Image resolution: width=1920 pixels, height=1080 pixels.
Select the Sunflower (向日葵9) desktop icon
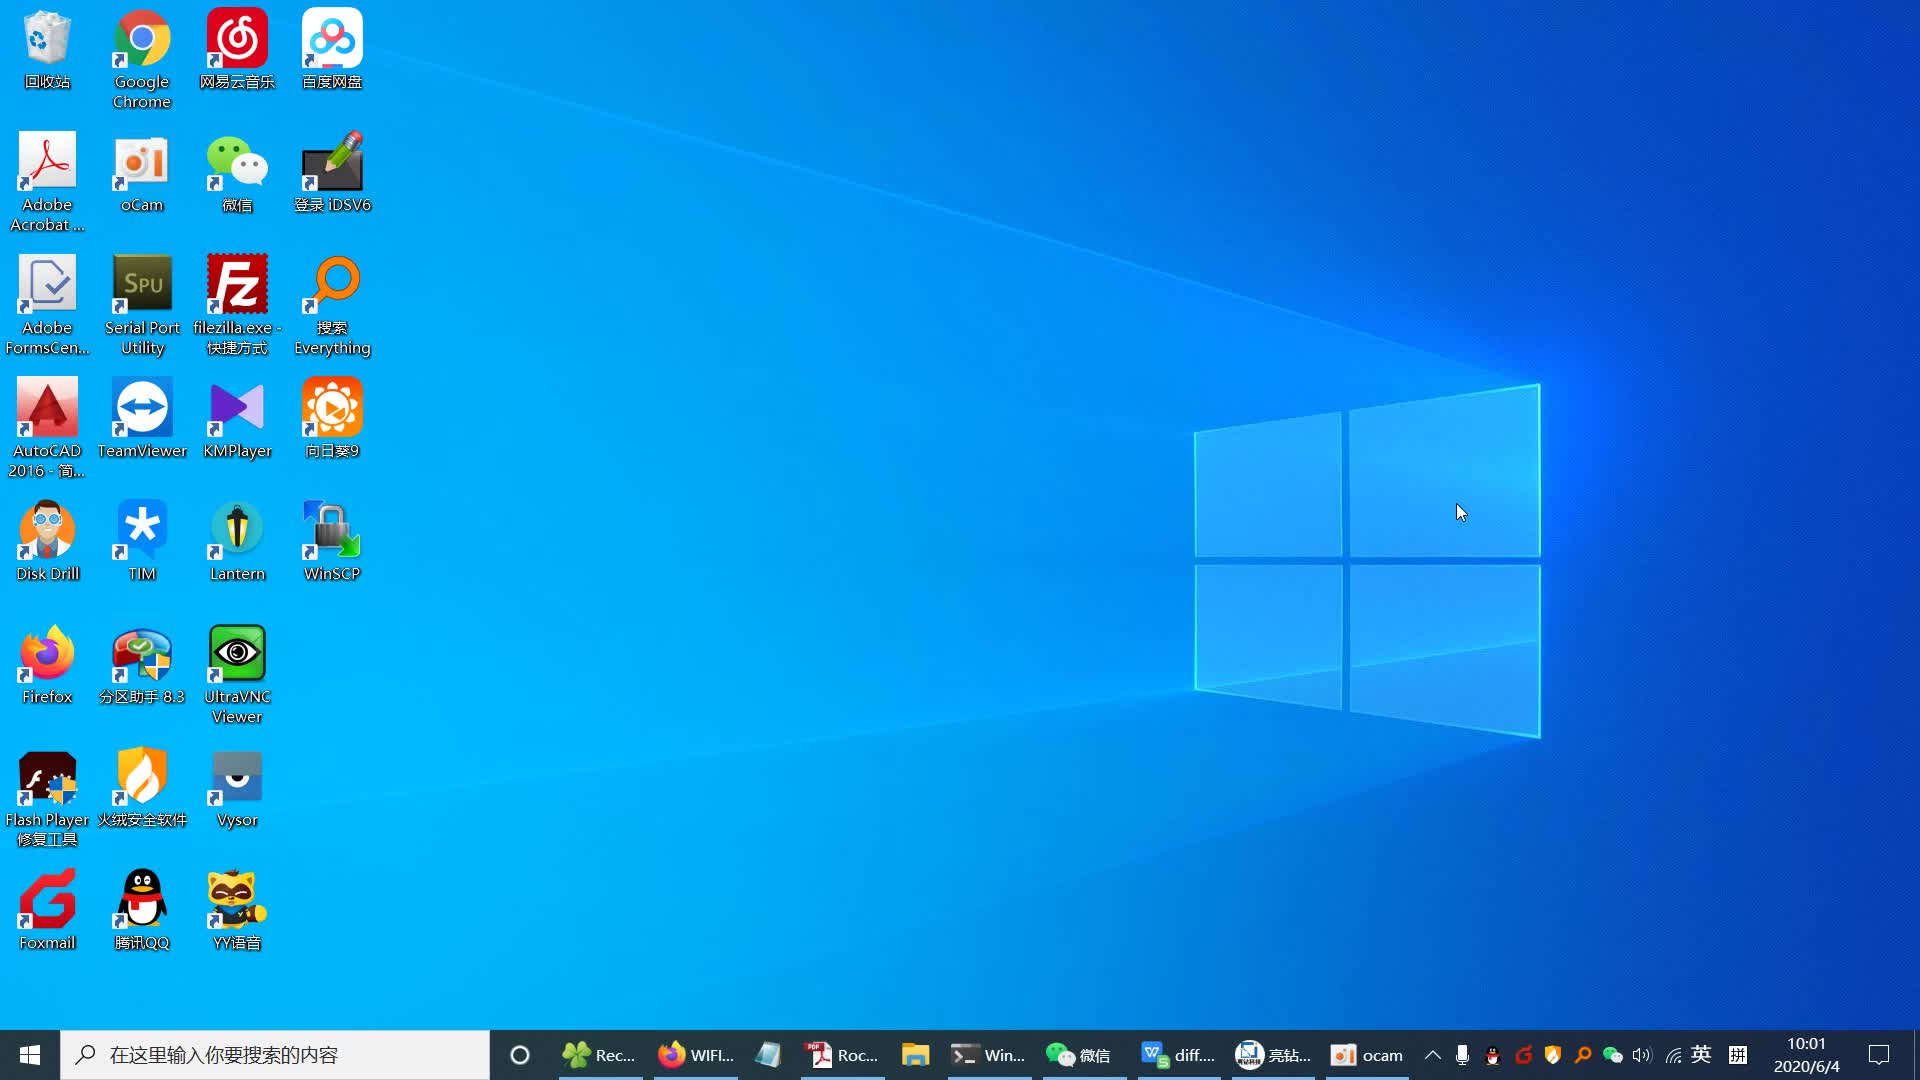(x=332, y=418)
